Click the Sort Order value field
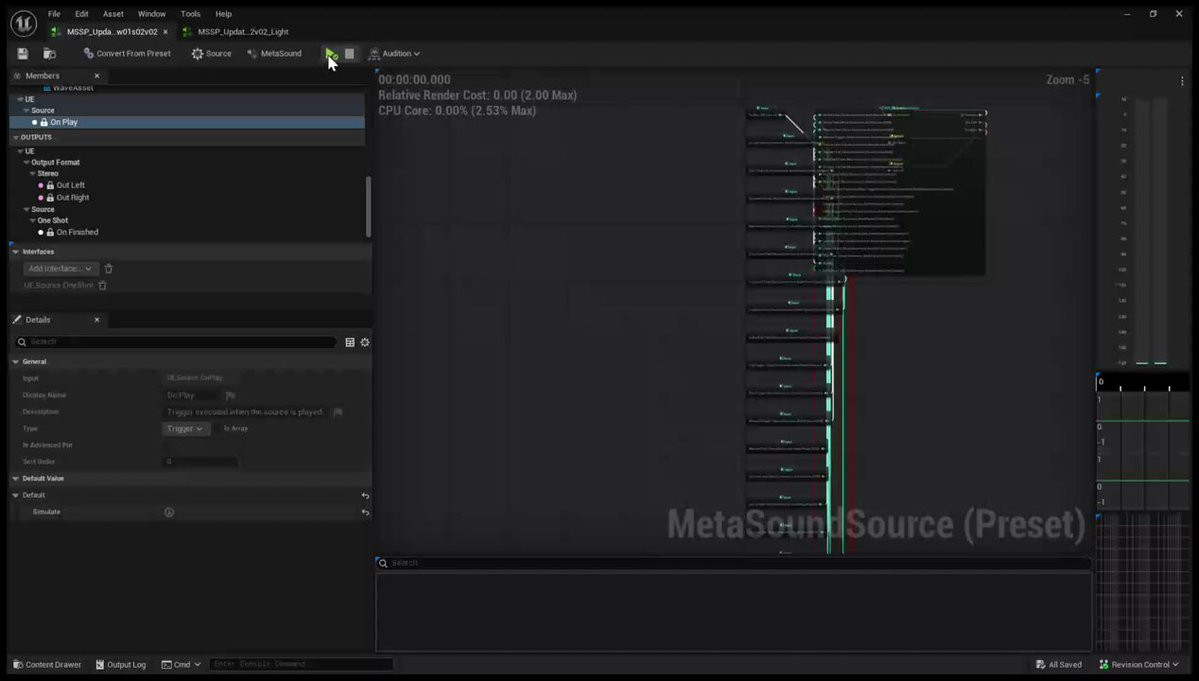 [x=201, y=462]
